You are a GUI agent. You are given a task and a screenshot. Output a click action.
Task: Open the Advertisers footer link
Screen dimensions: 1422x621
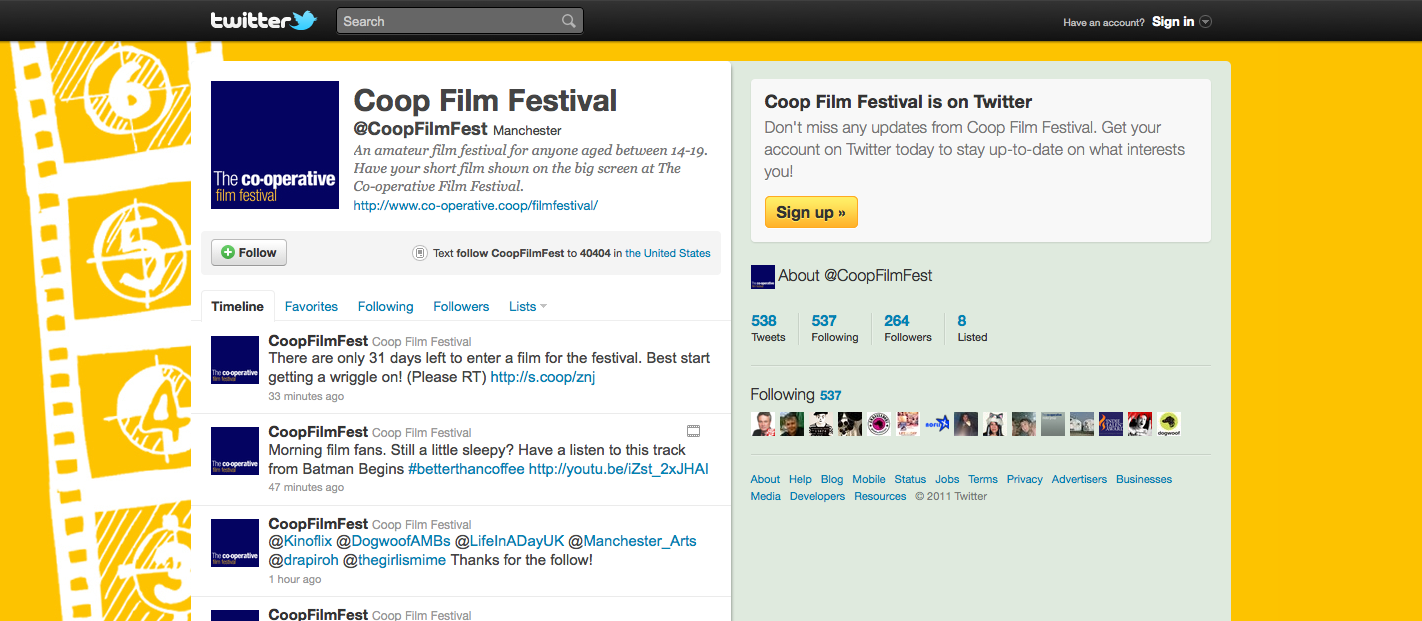pyautogui.click(x=1079, y=480)
